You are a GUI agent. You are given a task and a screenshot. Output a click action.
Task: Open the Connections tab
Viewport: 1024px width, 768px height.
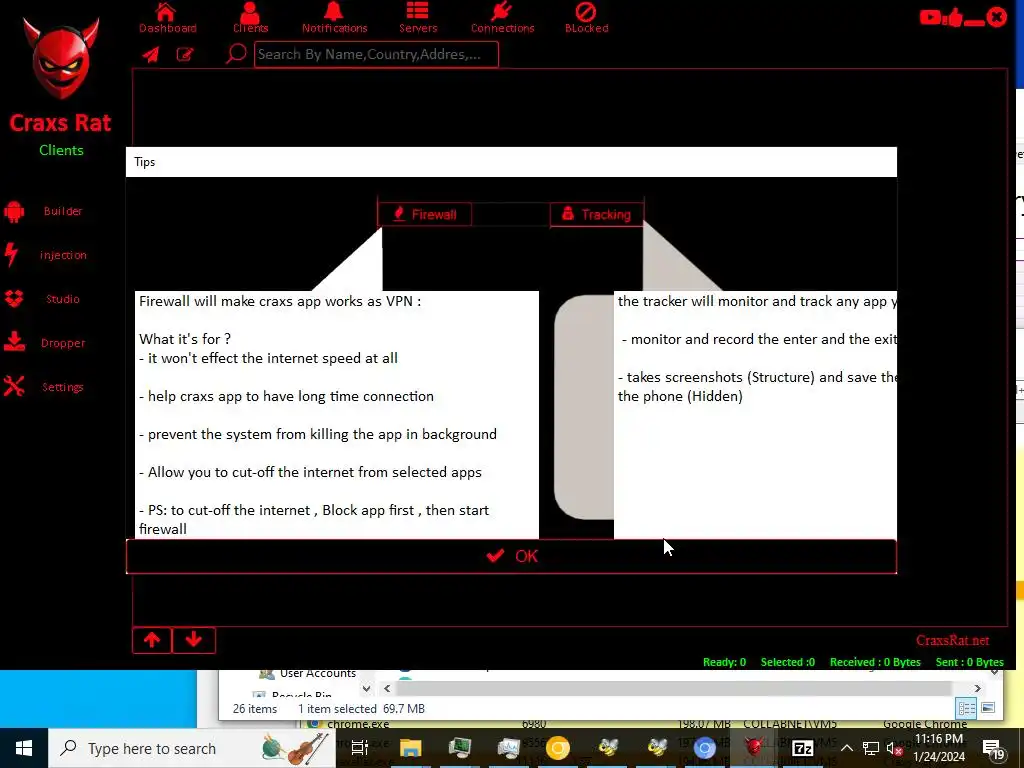pyautogui.click(x=502, y=18)
